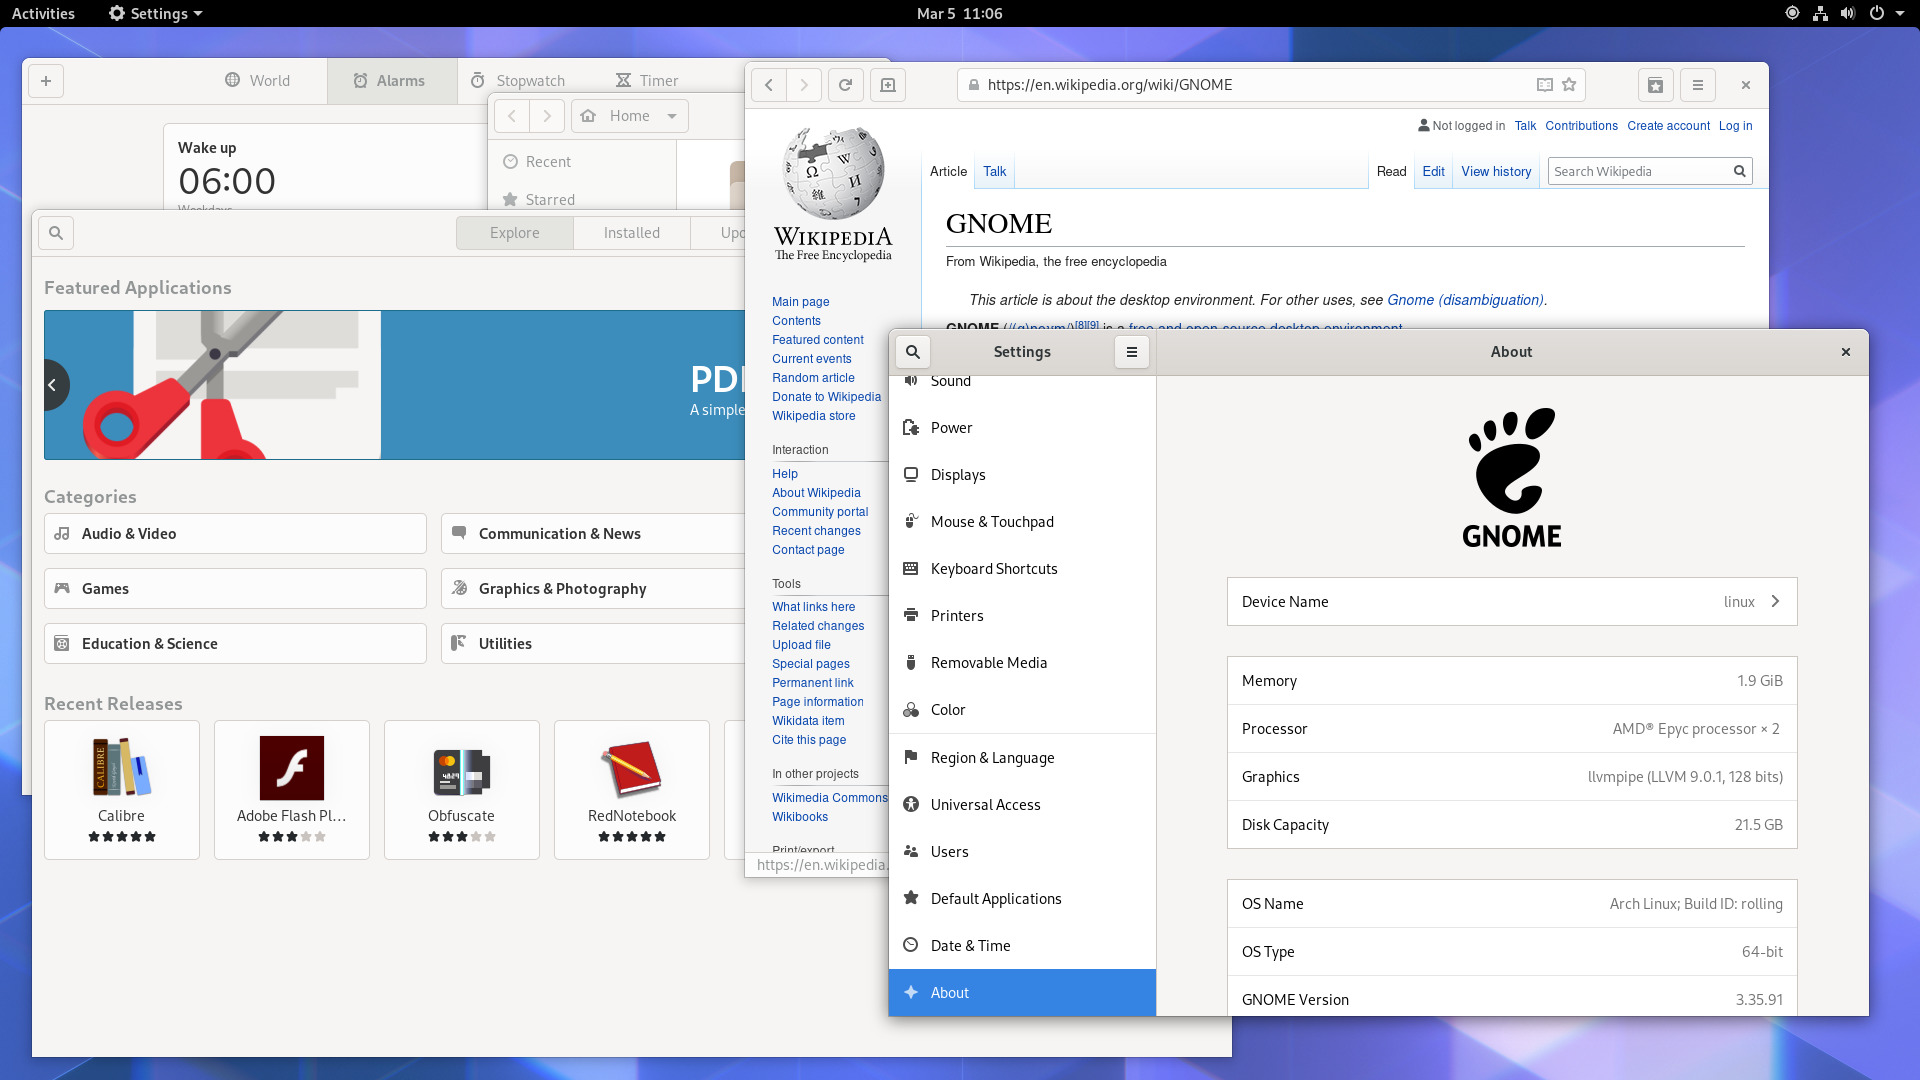1920x1080 pixels.
Task: Go back in the web browser
Action: click(769, 85)
